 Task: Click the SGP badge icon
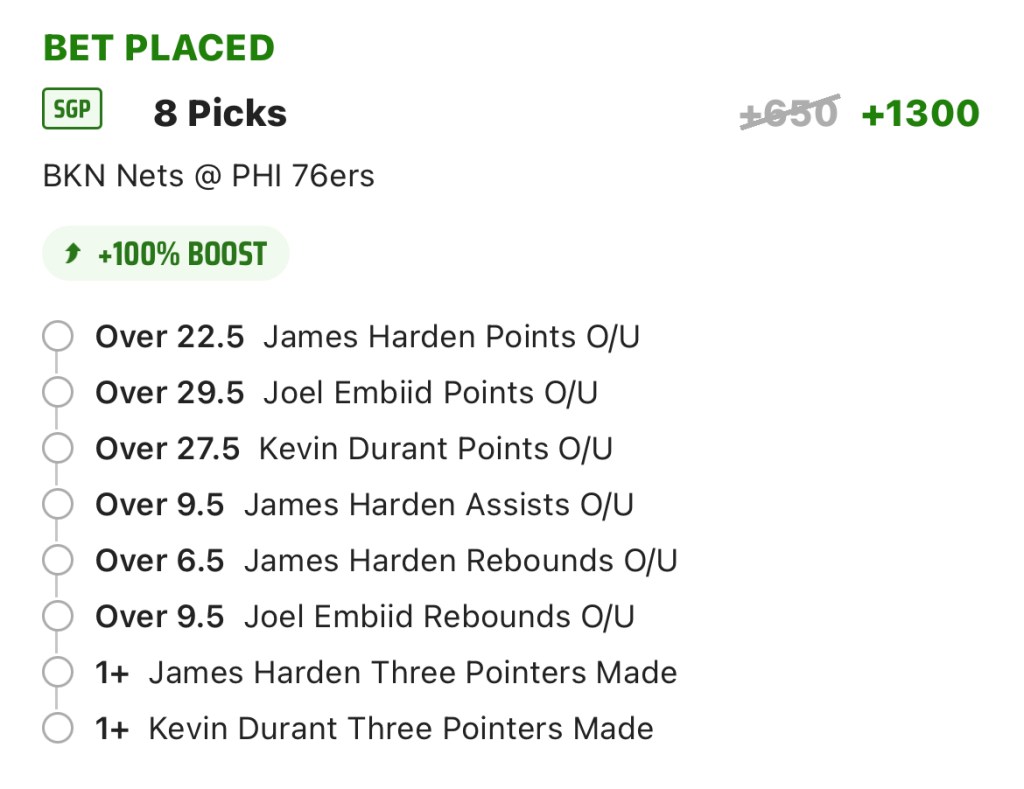(72, 110)
